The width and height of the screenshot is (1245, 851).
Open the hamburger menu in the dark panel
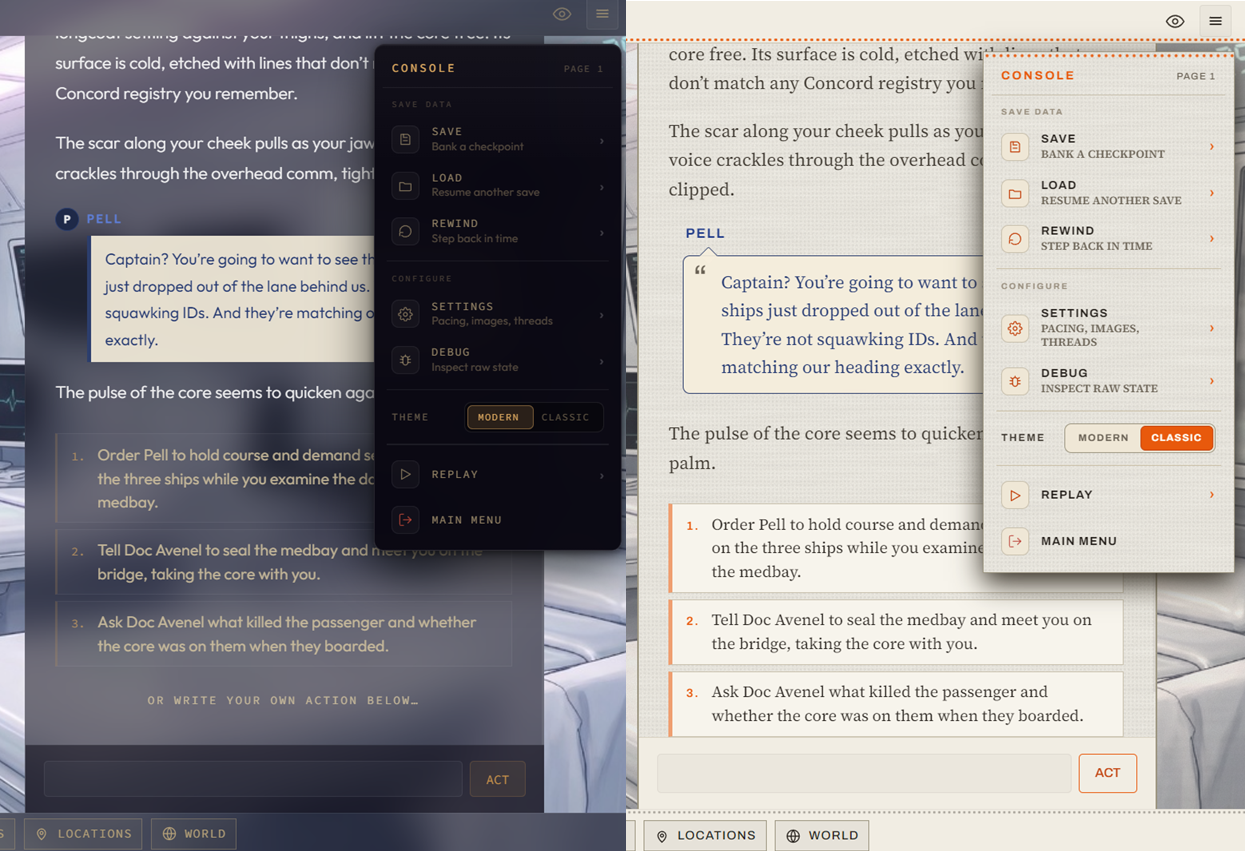(x=602, y=14)
